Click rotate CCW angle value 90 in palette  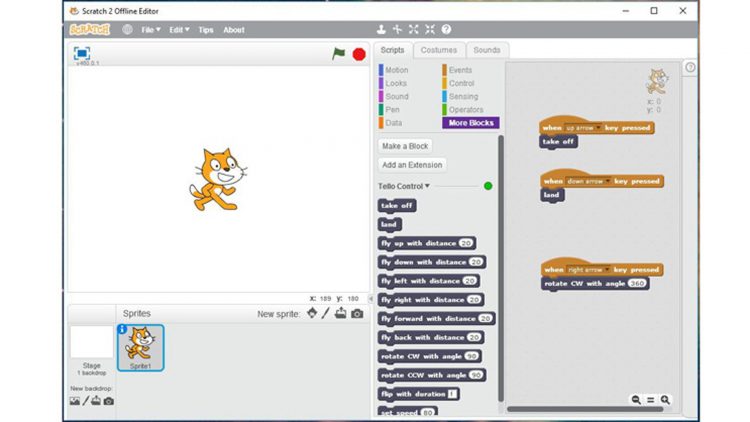475,375
